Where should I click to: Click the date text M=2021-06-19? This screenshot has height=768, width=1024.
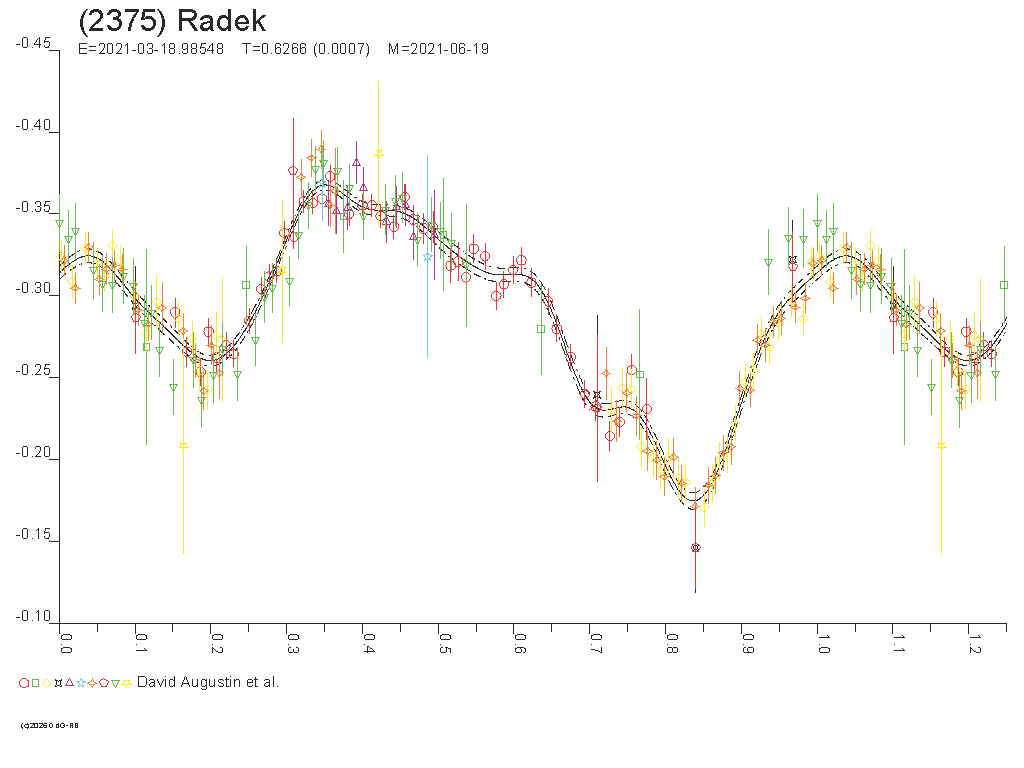(x=439, y=49)
